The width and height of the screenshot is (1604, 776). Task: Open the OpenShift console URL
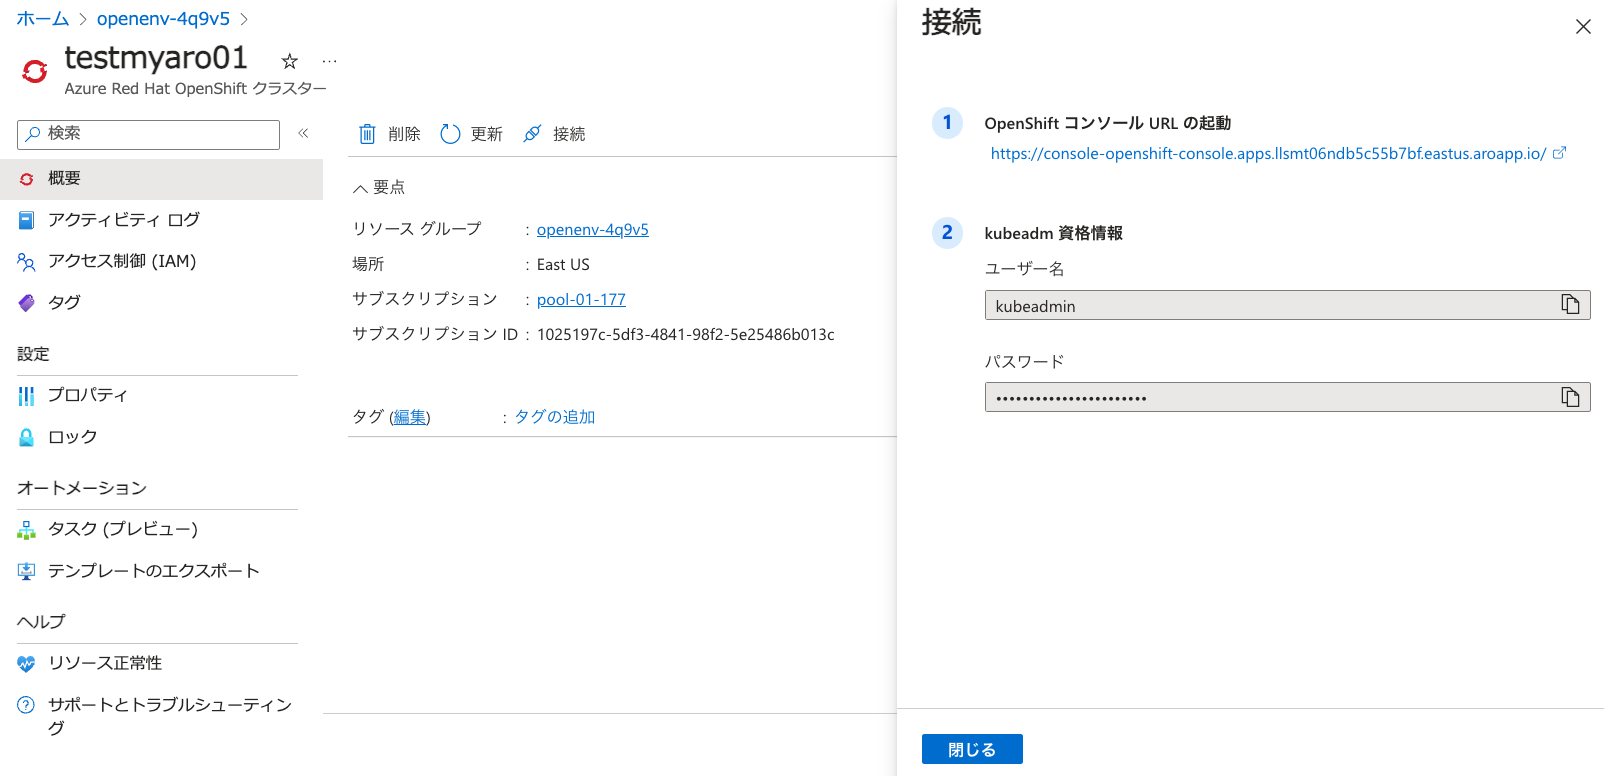(x=1268, y=153)
